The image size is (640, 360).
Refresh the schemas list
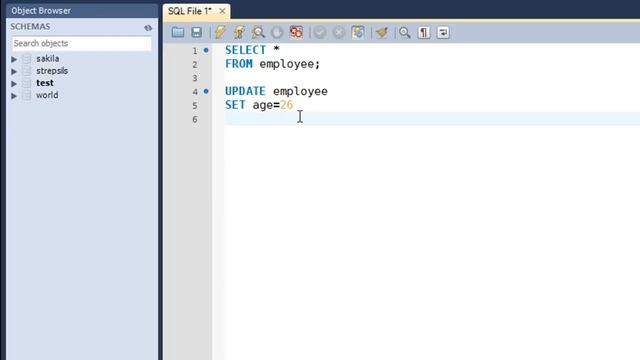point(148,28)
